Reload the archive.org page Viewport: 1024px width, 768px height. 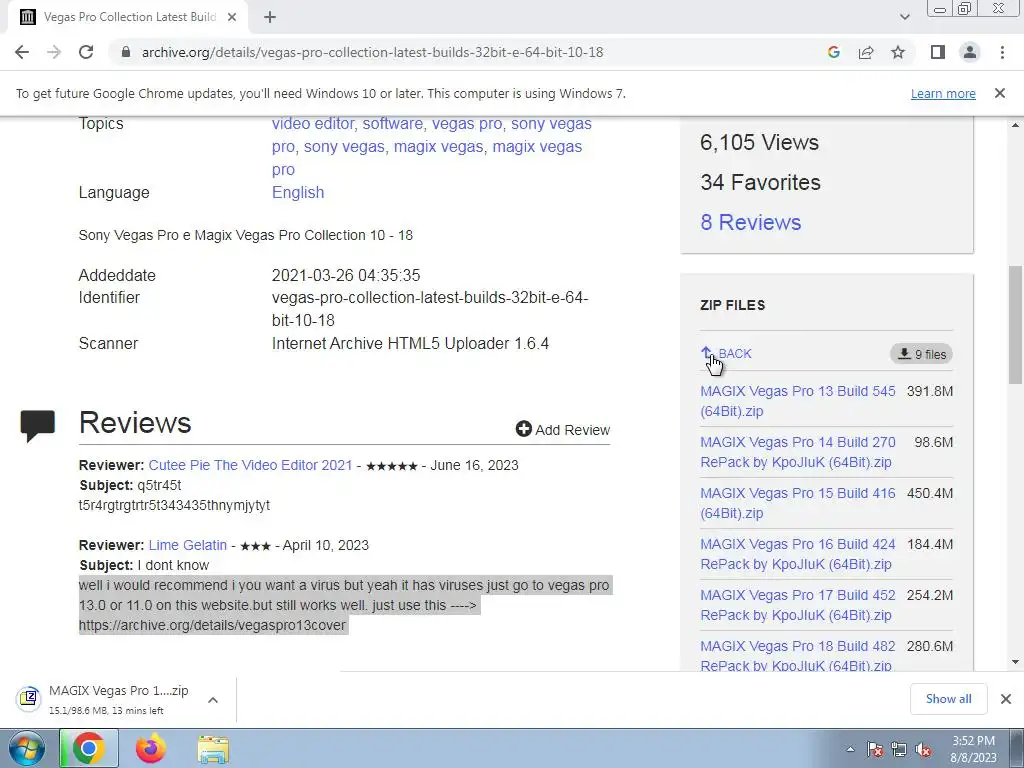pos(86,52)
